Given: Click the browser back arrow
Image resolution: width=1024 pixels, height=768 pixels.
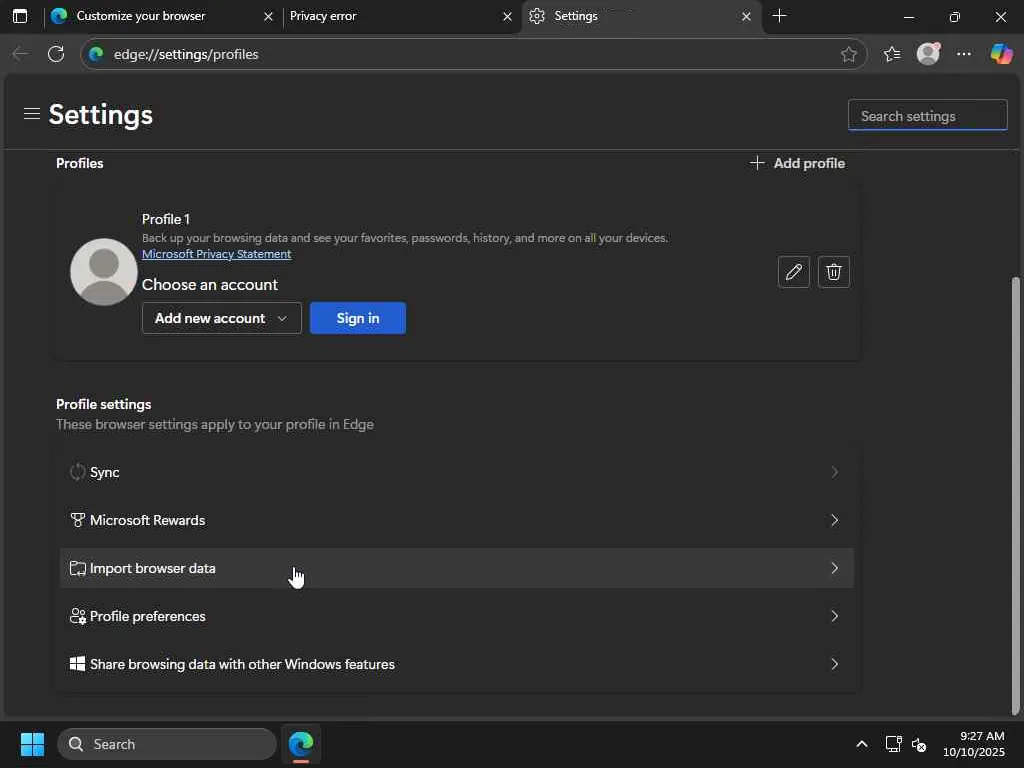Looking at the screenshot, I should pos(20,54).
